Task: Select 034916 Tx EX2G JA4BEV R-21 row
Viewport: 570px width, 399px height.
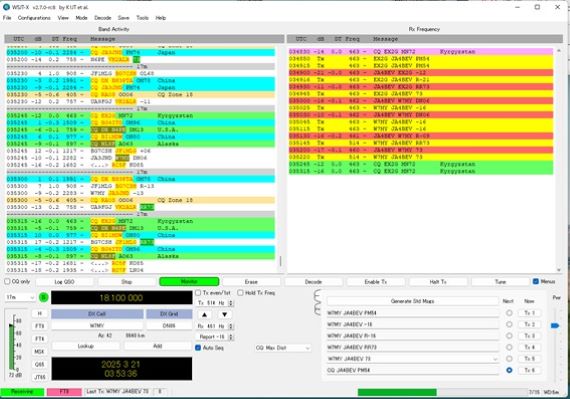Action: pos(421,80)
